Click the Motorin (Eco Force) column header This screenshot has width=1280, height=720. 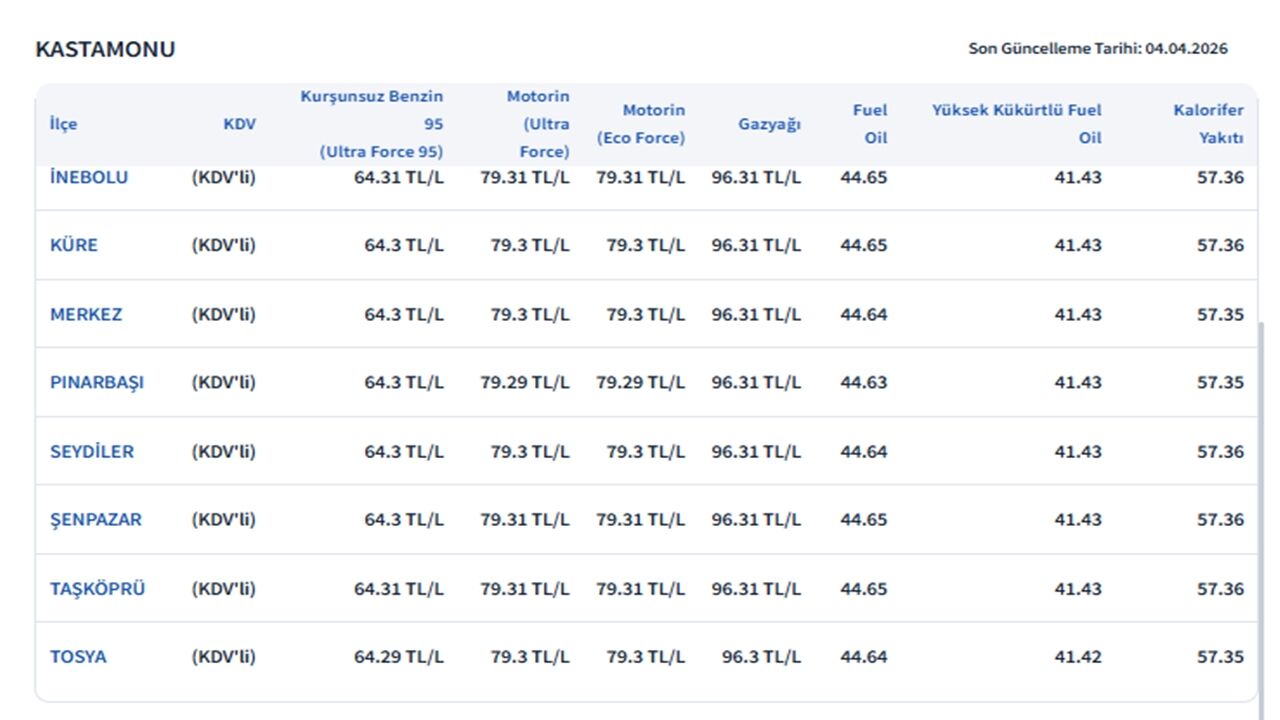click(x=641, y=124)
